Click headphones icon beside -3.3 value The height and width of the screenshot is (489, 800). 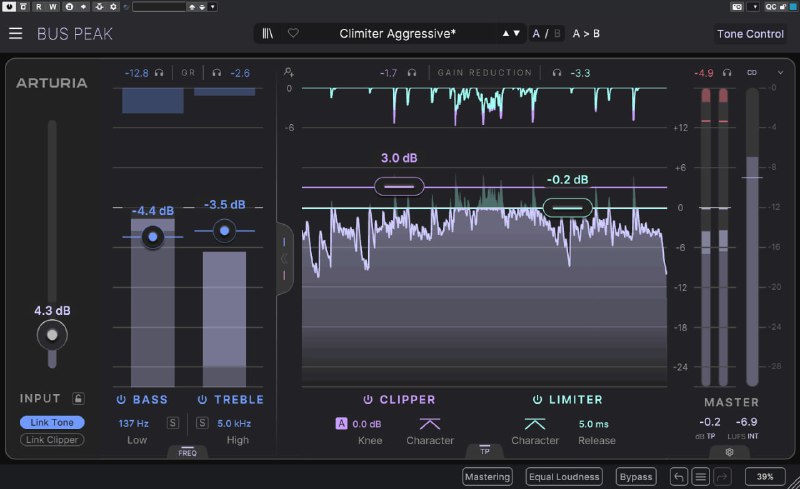(557, 73)
